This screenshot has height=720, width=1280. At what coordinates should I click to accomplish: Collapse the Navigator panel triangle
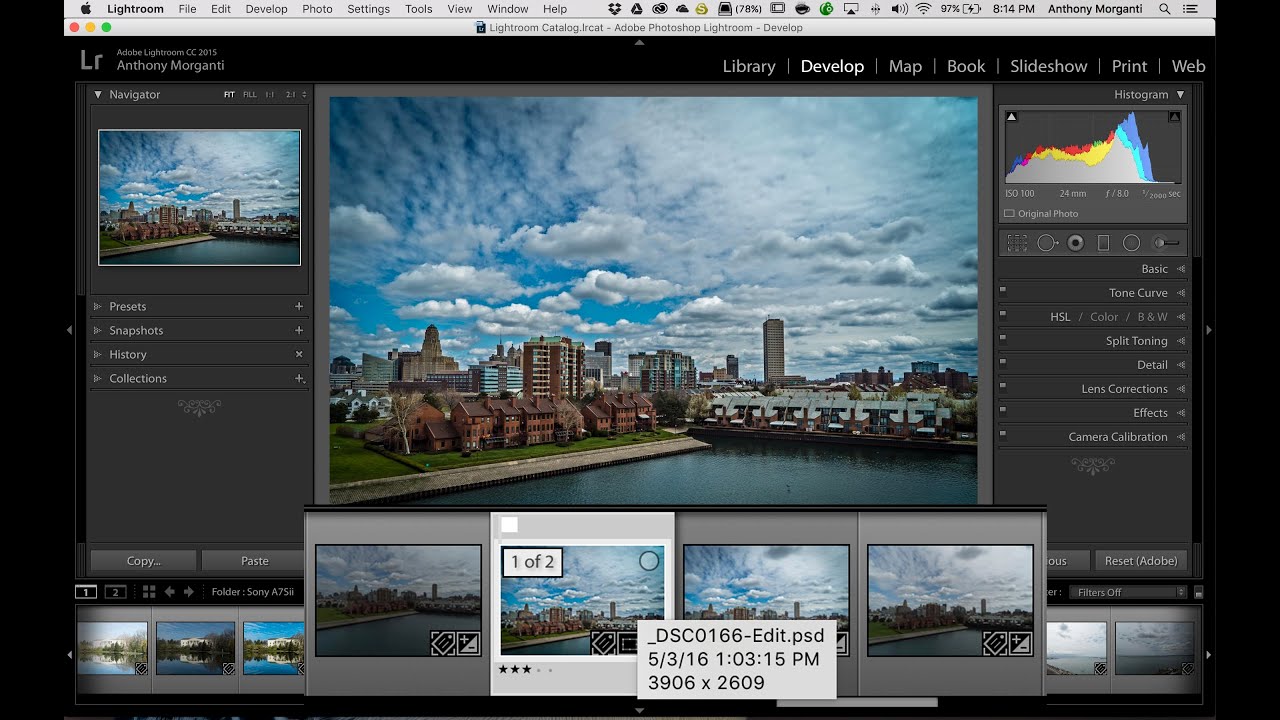pos(98,94)
